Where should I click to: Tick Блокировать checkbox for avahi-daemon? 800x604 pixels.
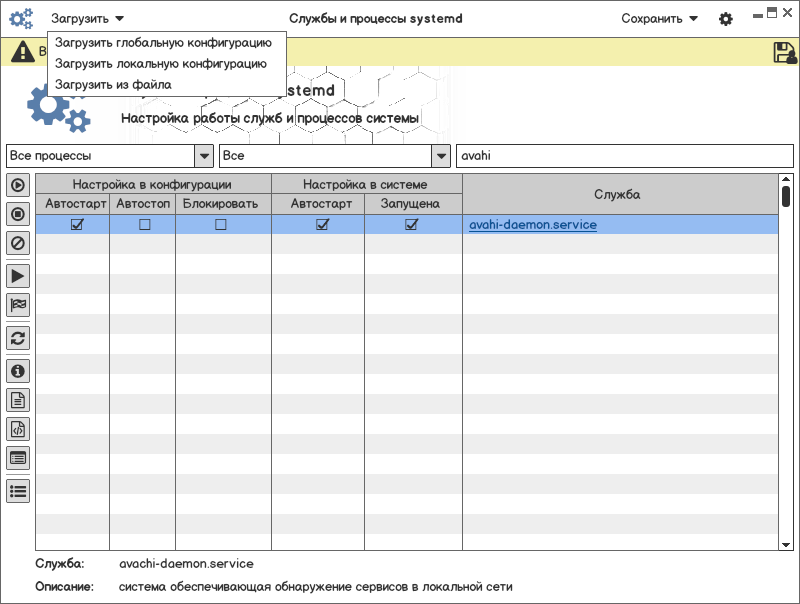click(221, 225)
